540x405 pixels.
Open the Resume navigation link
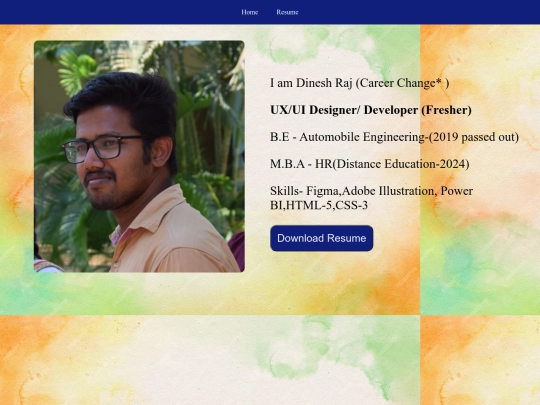pos(287,12)
